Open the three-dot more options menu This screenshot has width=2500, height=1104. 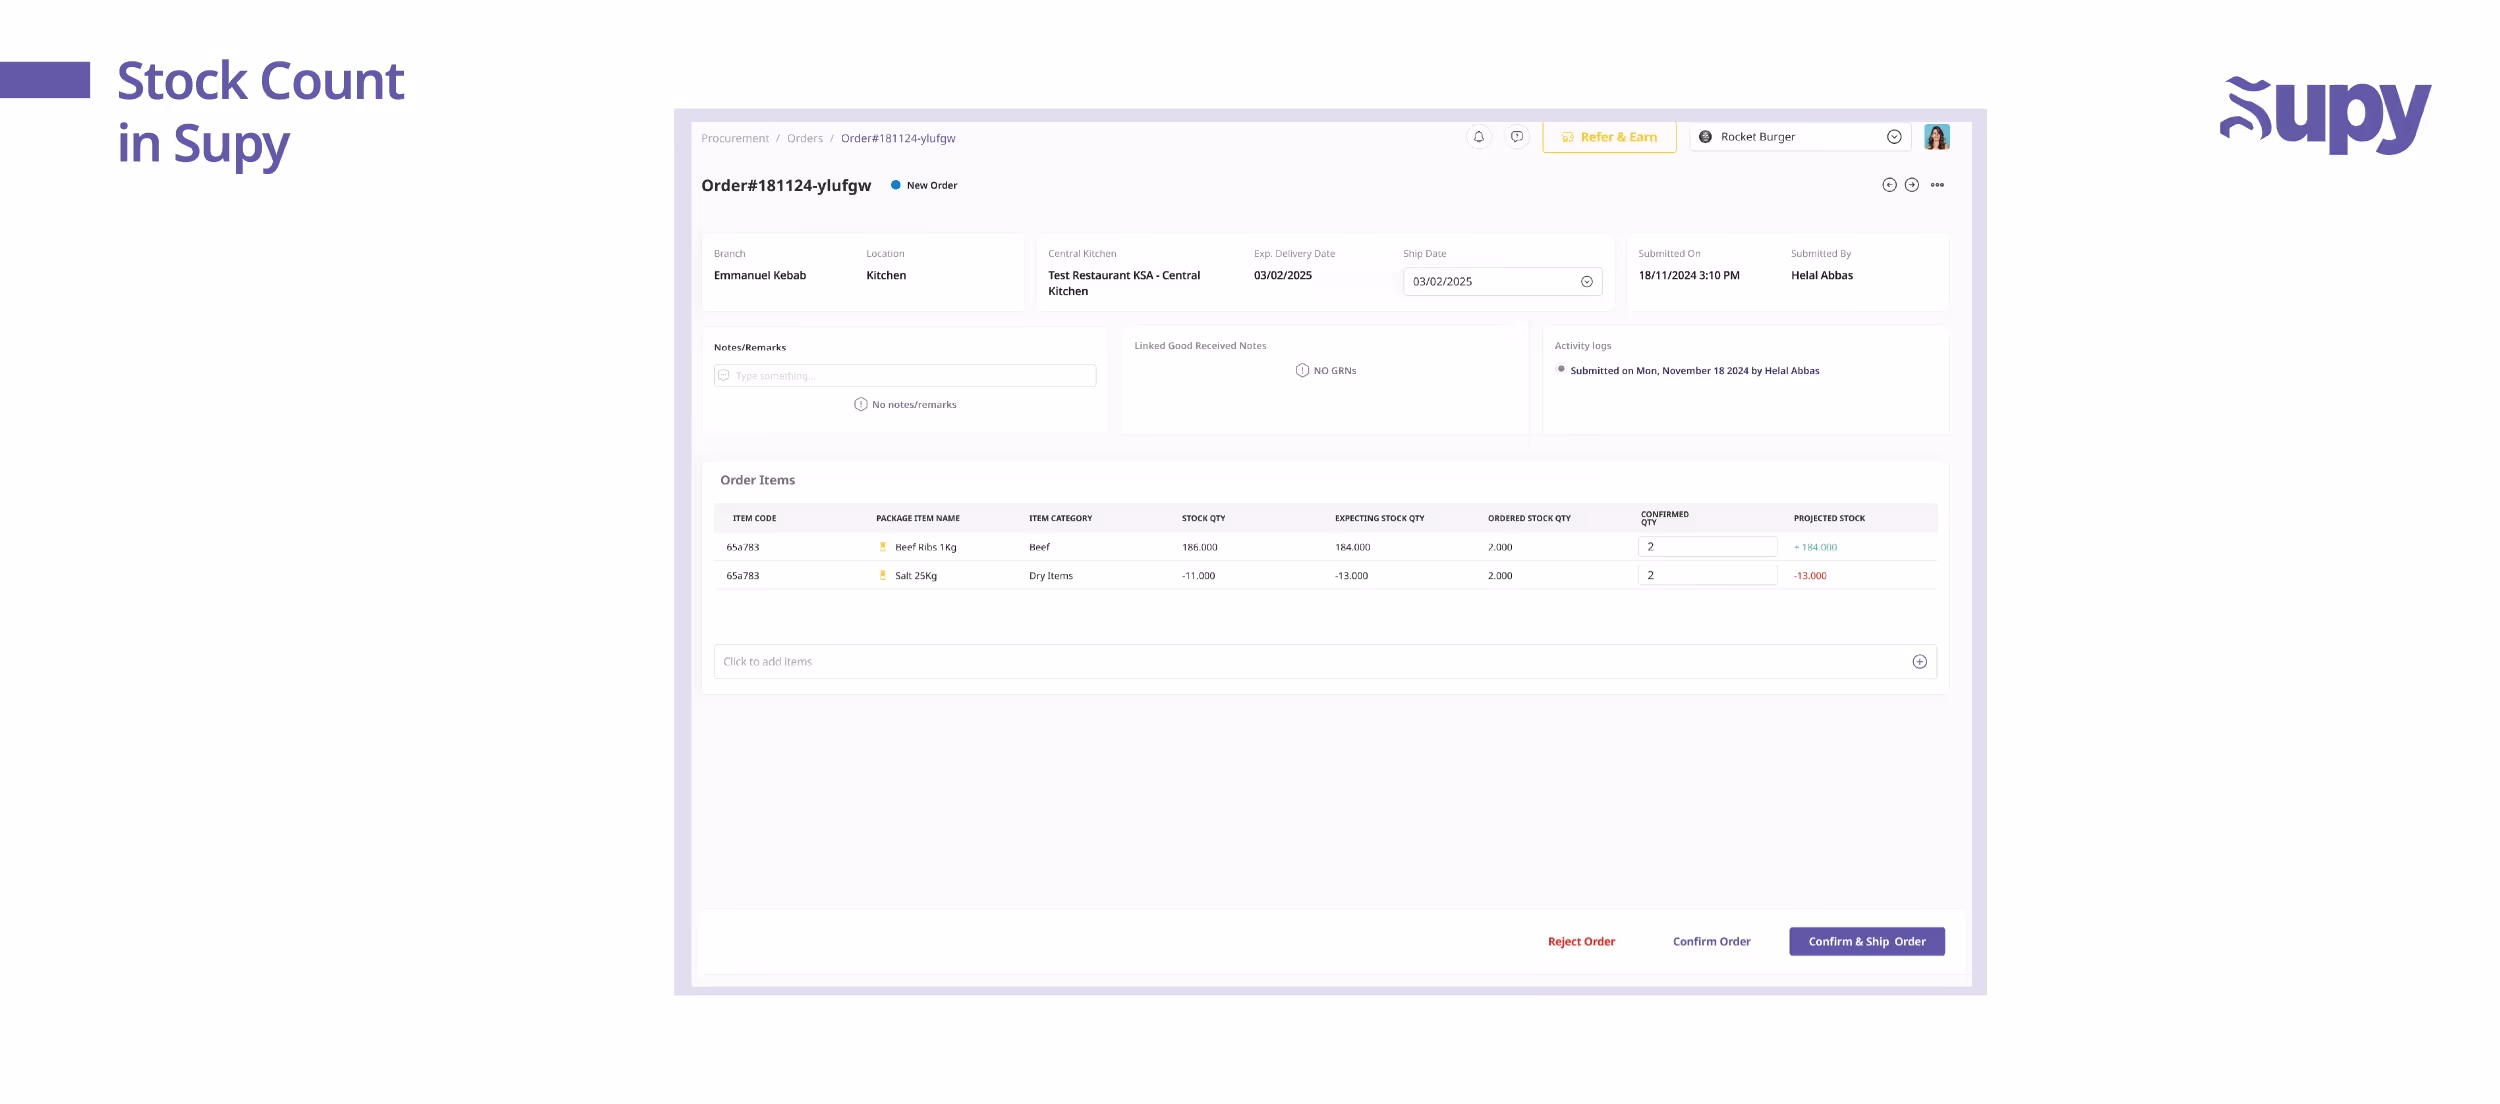point(1938,184)
